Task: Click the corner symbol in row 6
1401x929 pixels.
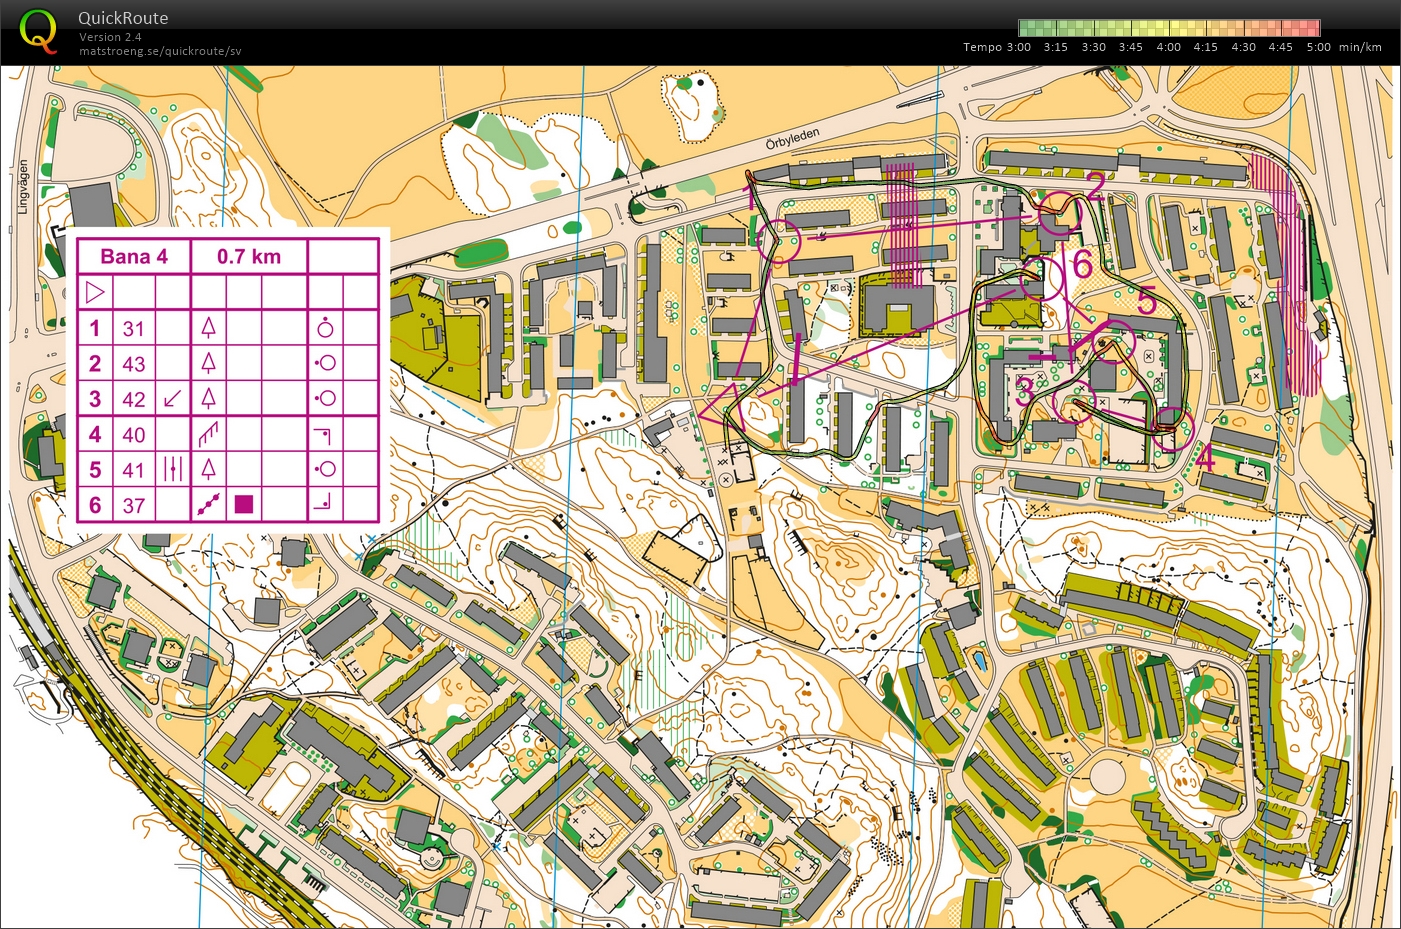Action: [323, 503]
